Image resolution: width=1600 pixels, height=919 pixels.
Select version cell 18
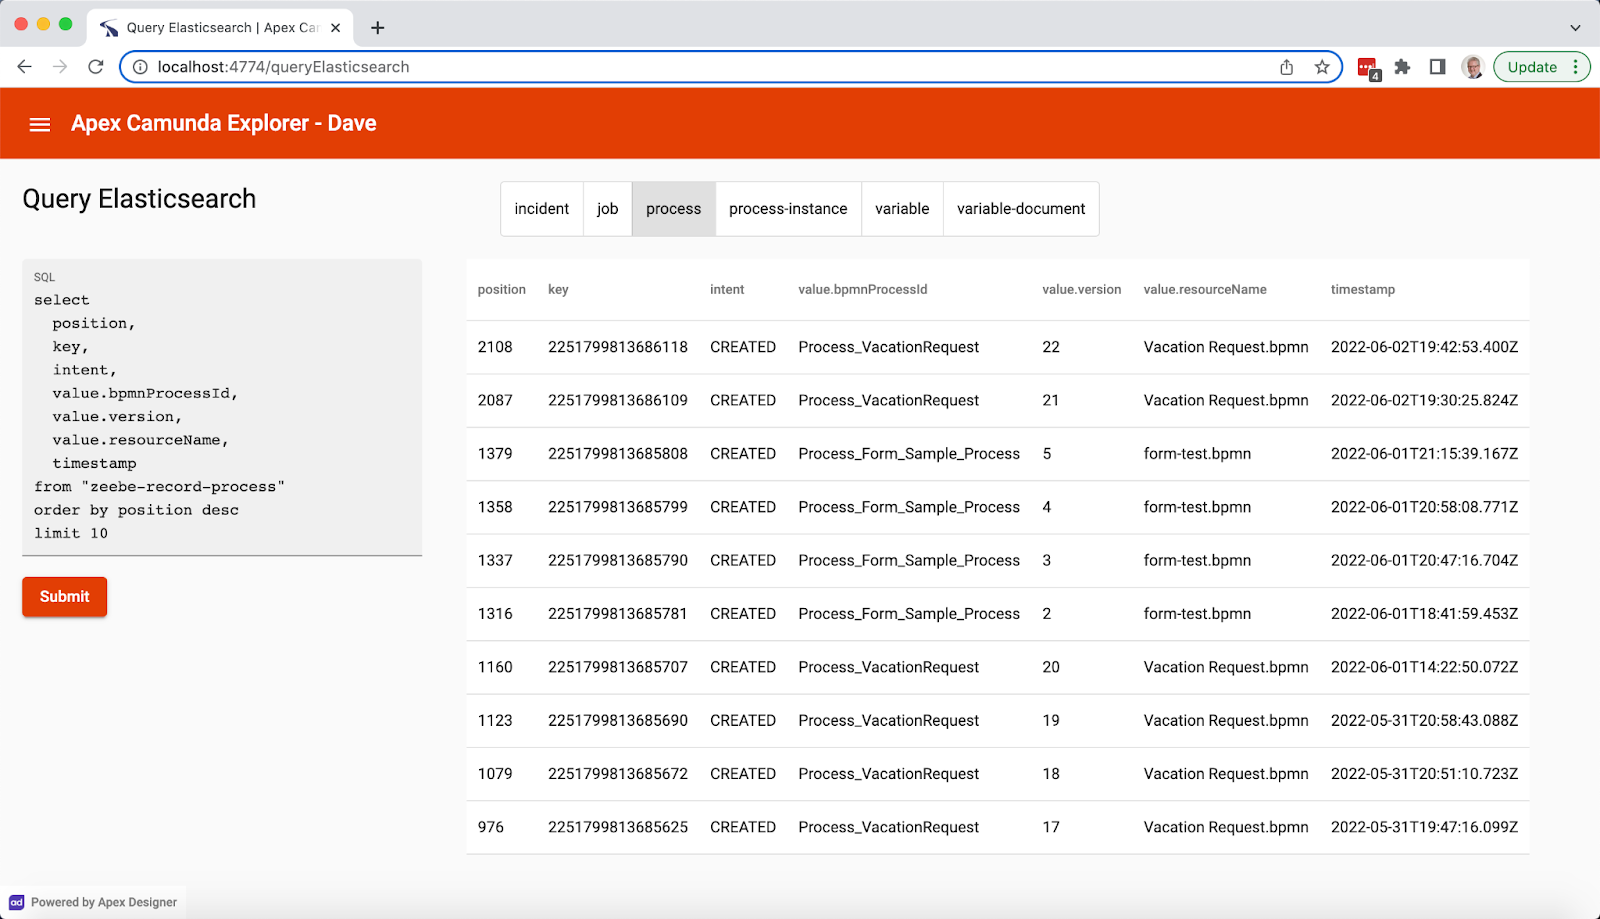1051,774
